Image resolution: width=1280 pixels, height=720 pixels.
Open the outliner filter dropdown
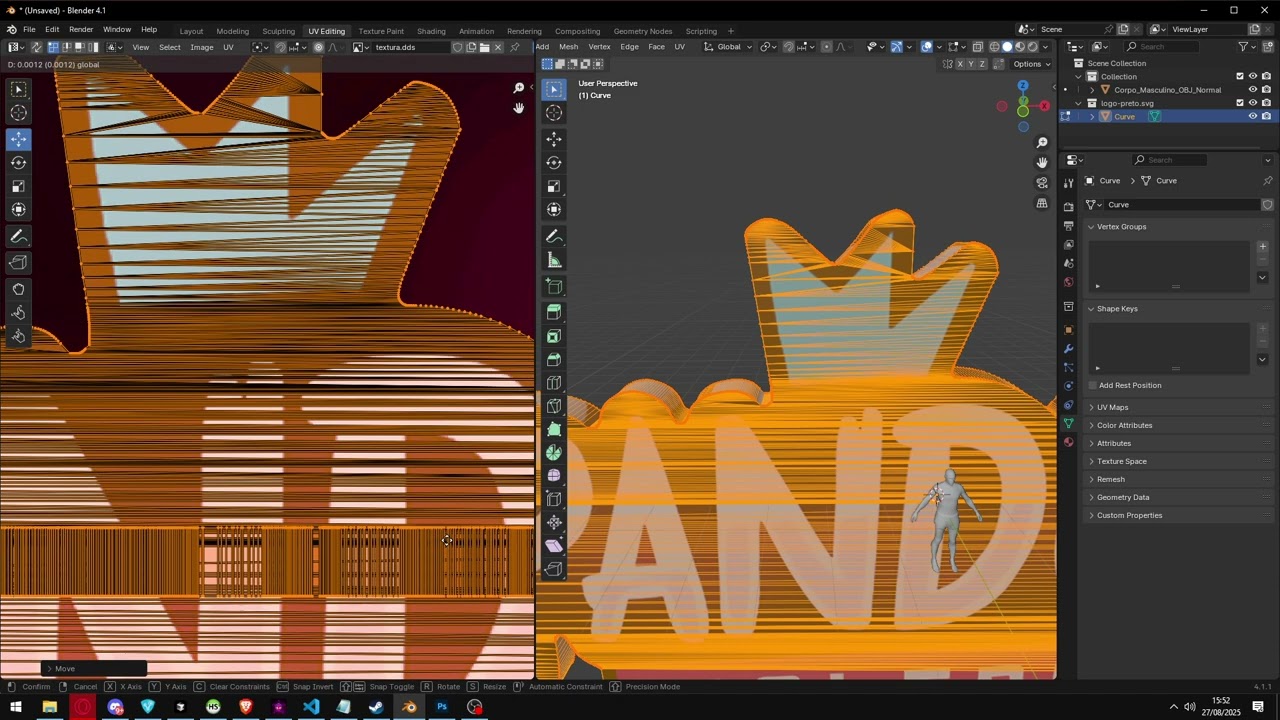[1247, 47]
